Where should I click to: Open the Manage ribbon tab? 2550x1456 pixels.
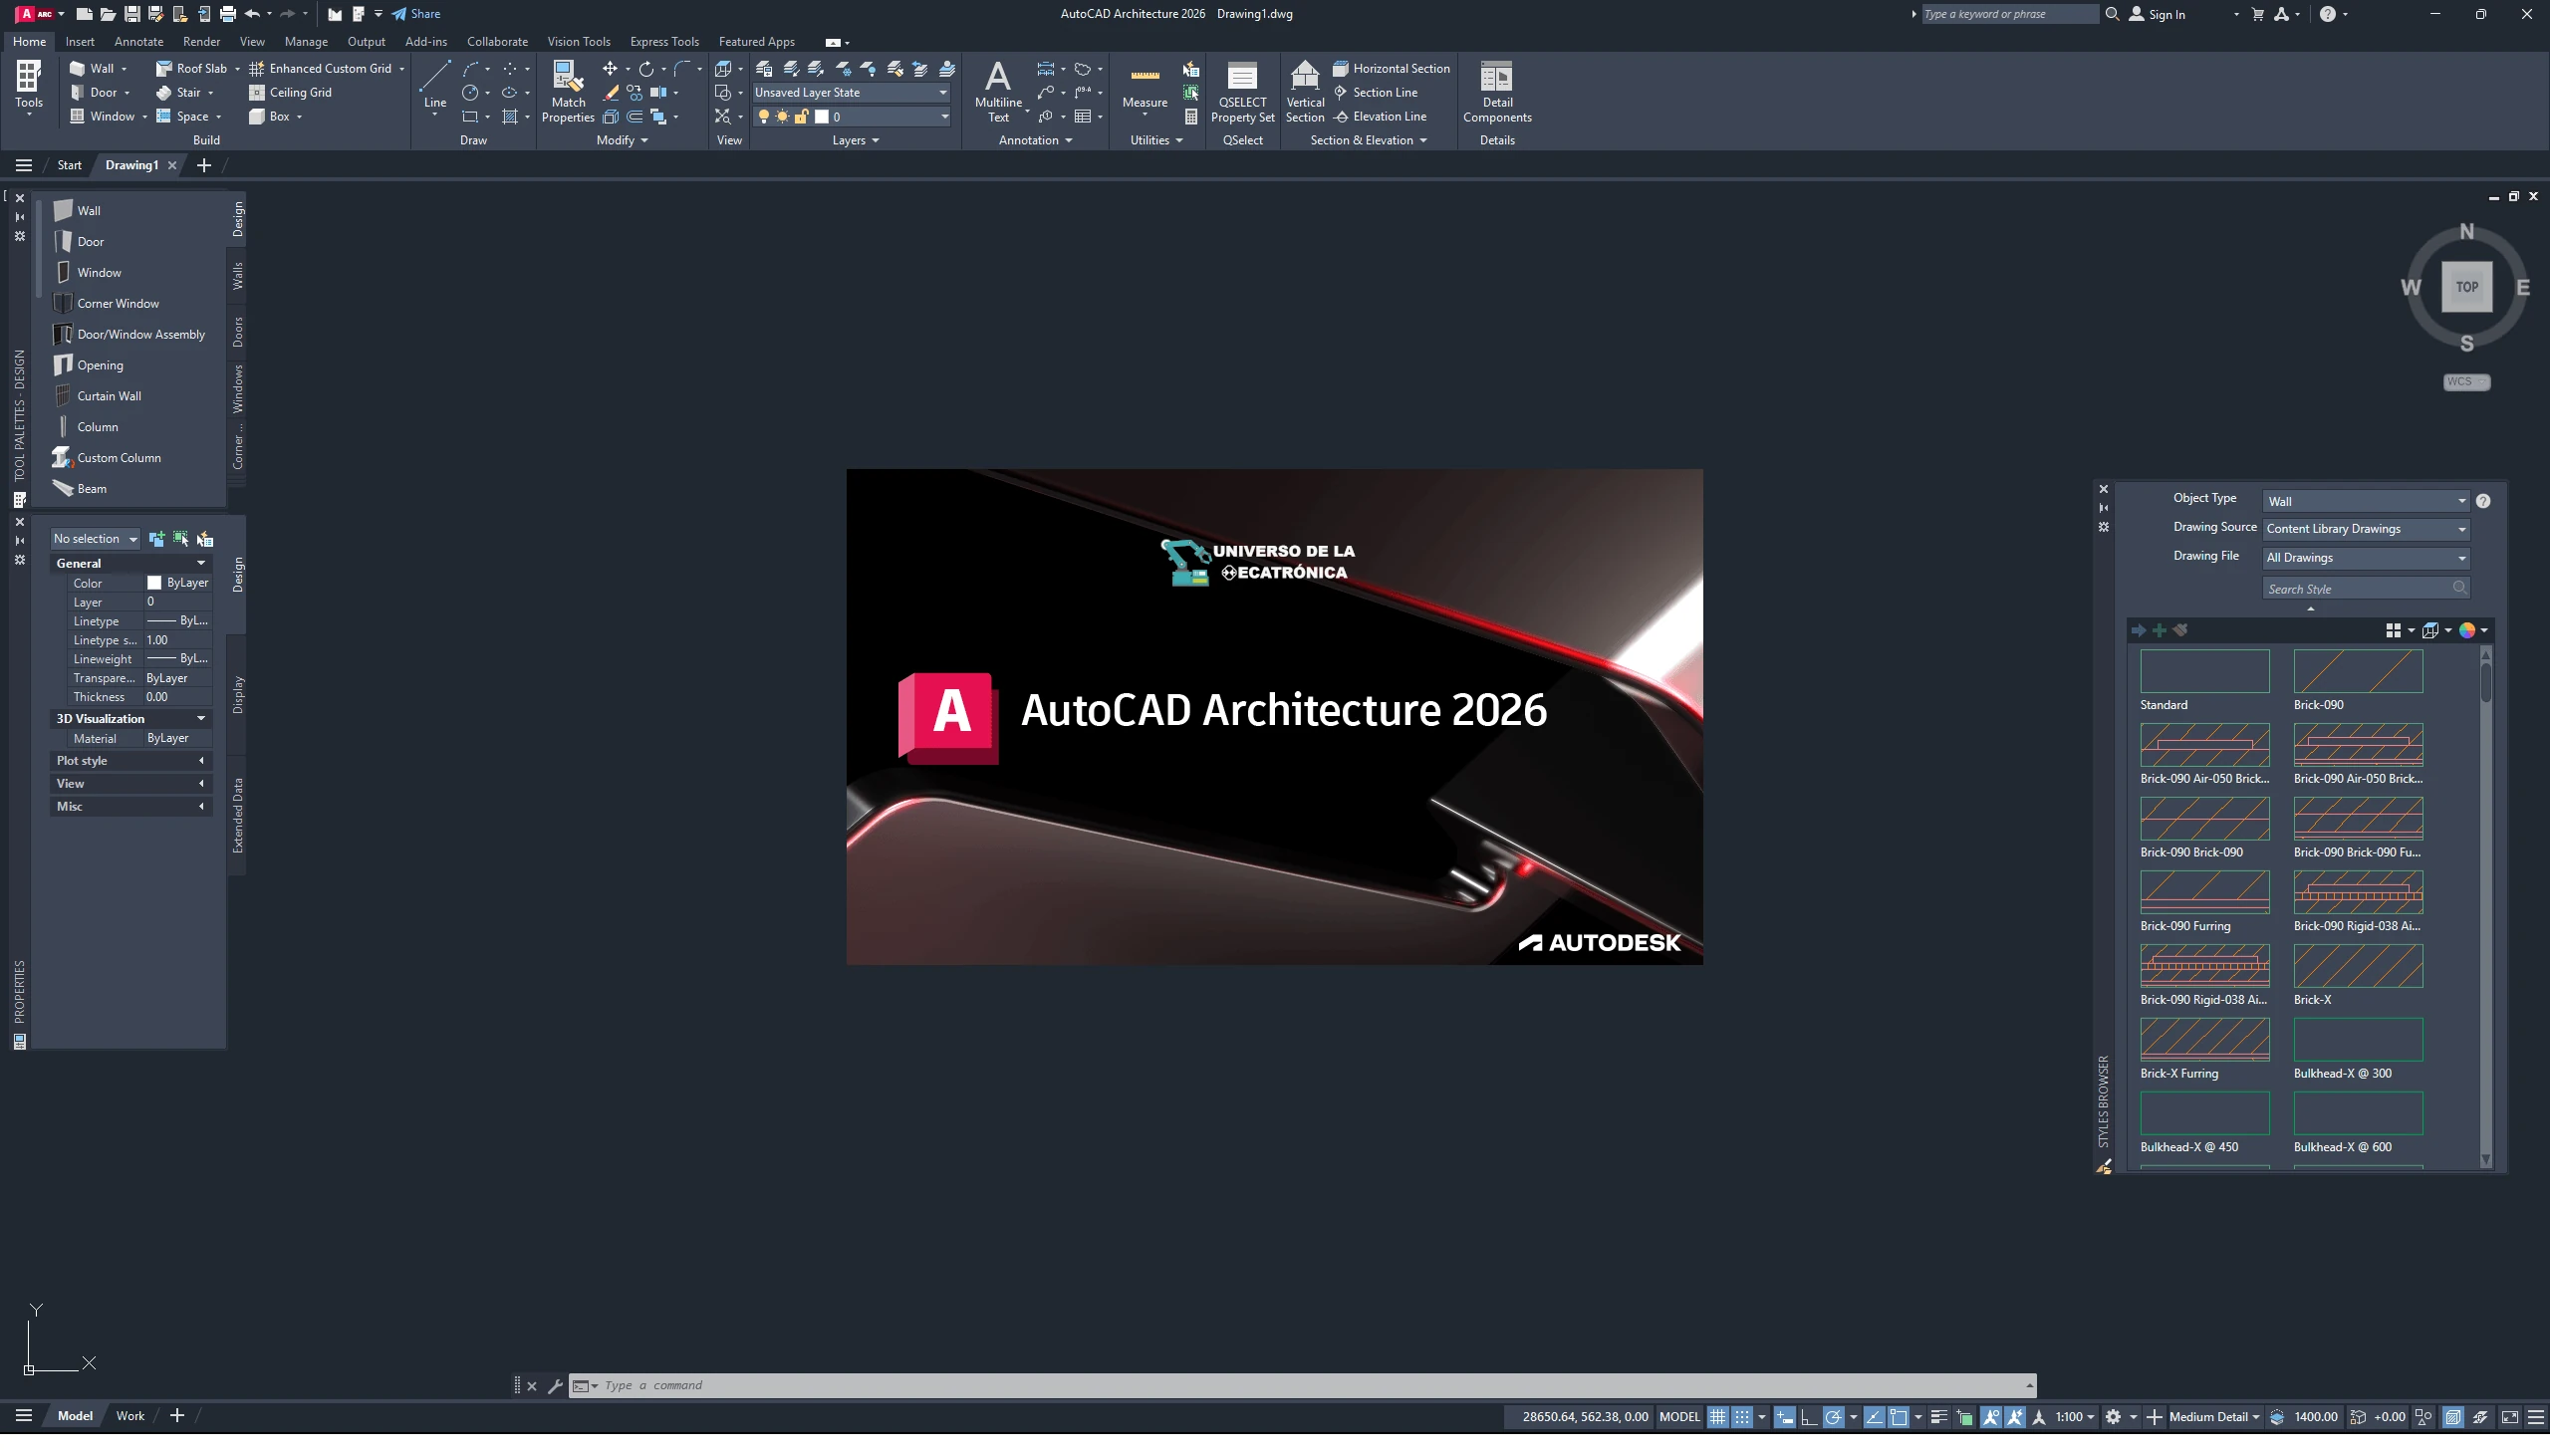point(306,42)
